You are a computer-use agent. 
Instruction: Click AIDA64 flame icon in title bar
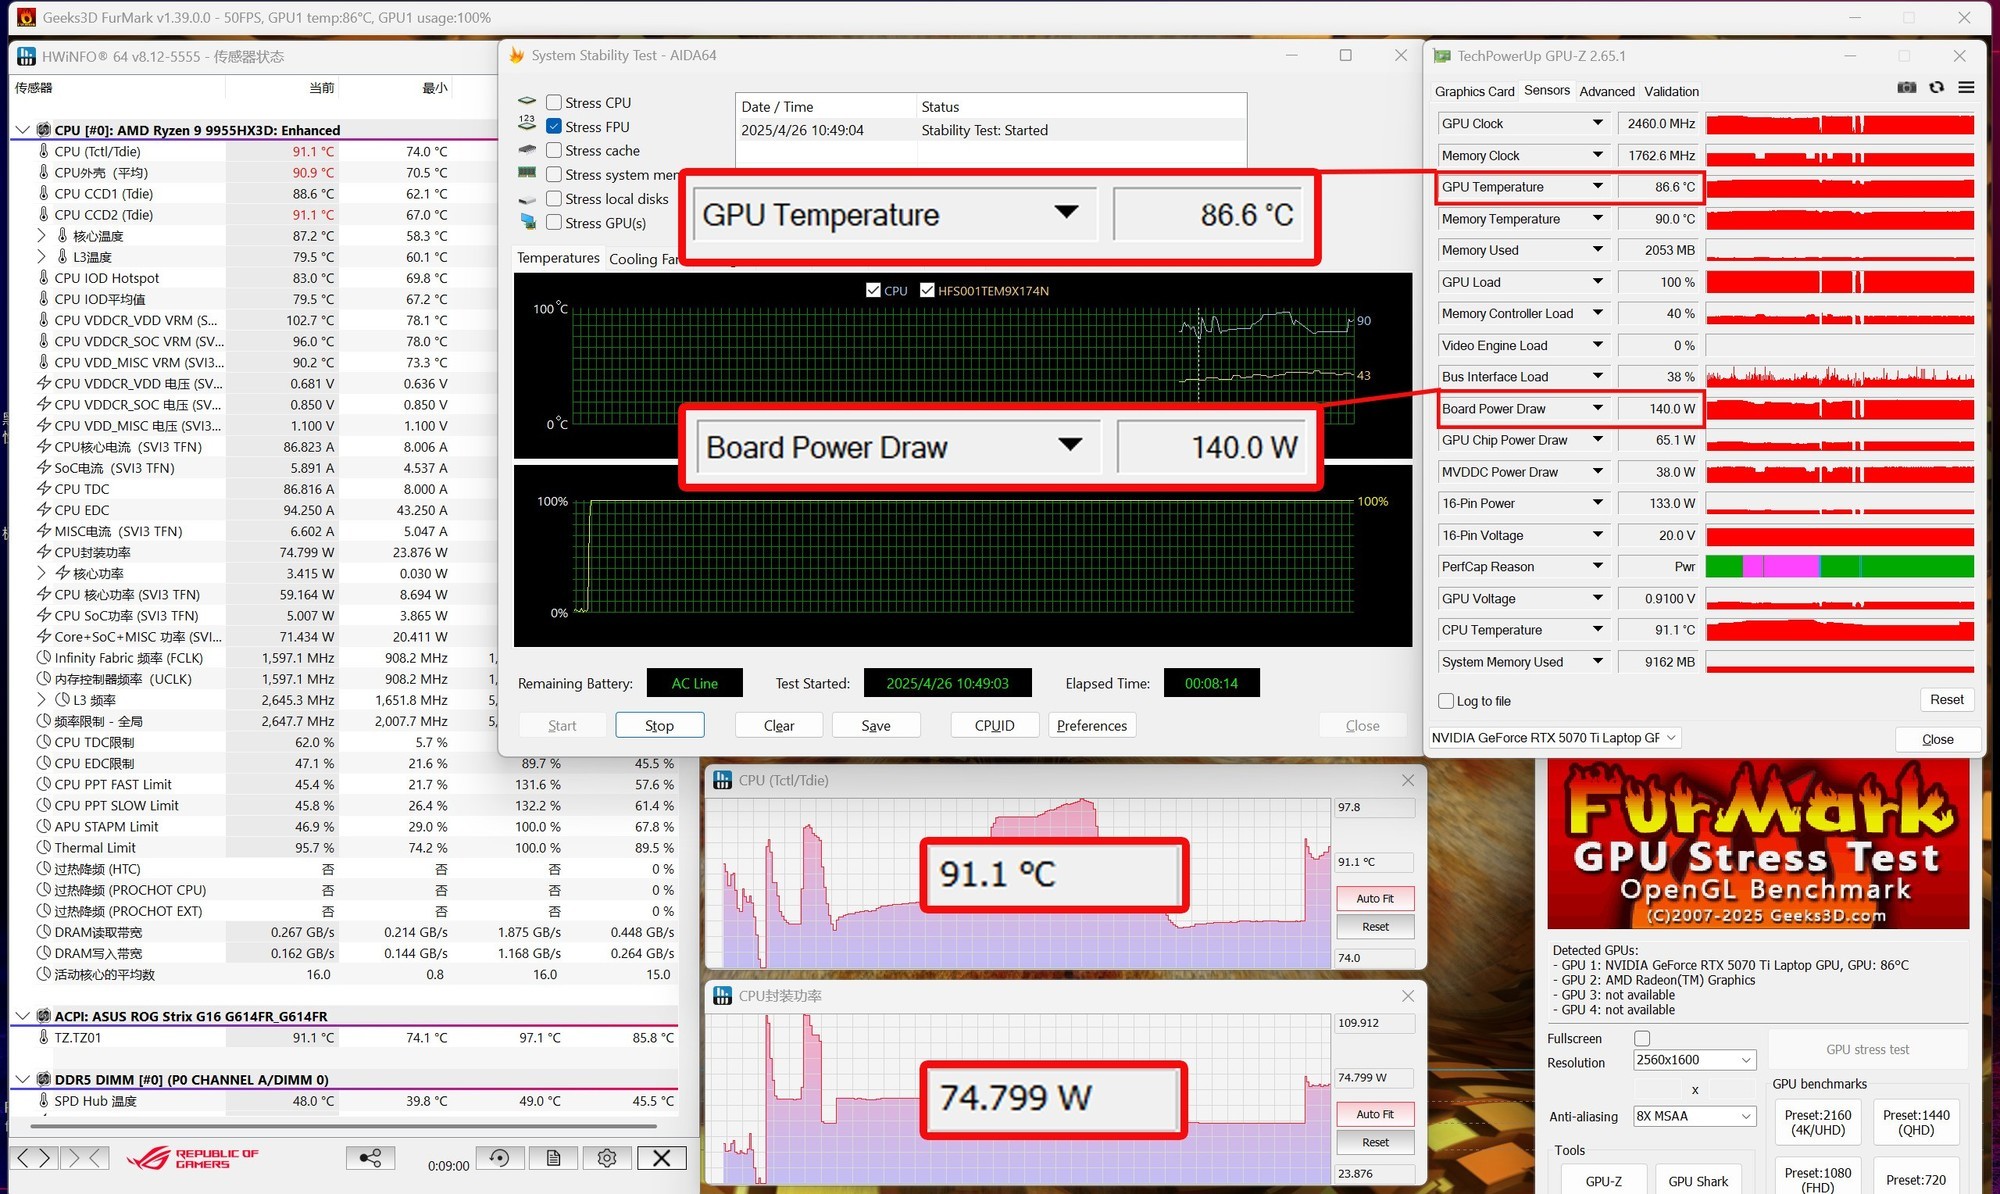pos(517,55)
